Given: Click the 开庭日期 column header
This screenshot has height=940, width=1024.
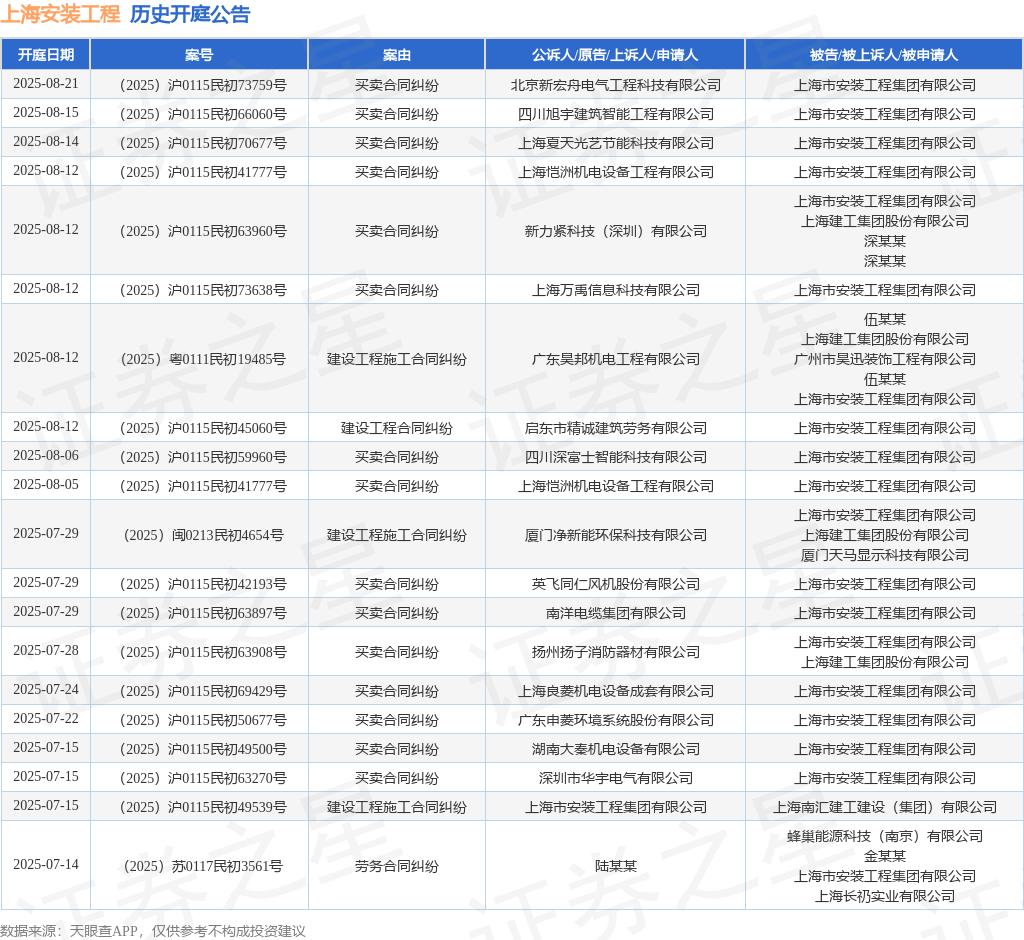Looking at the screenshot, I should point(46,55).
